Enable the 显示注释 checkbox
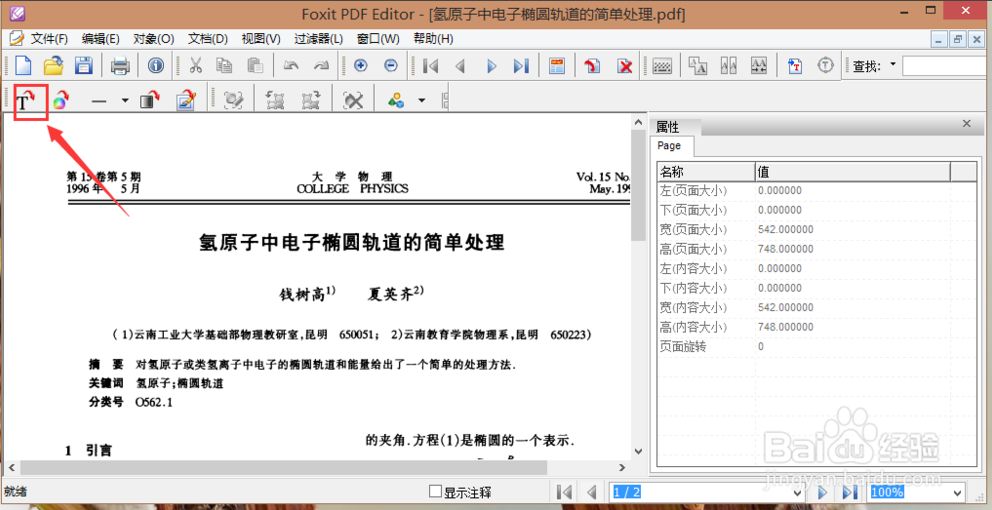 pos(435,491)
